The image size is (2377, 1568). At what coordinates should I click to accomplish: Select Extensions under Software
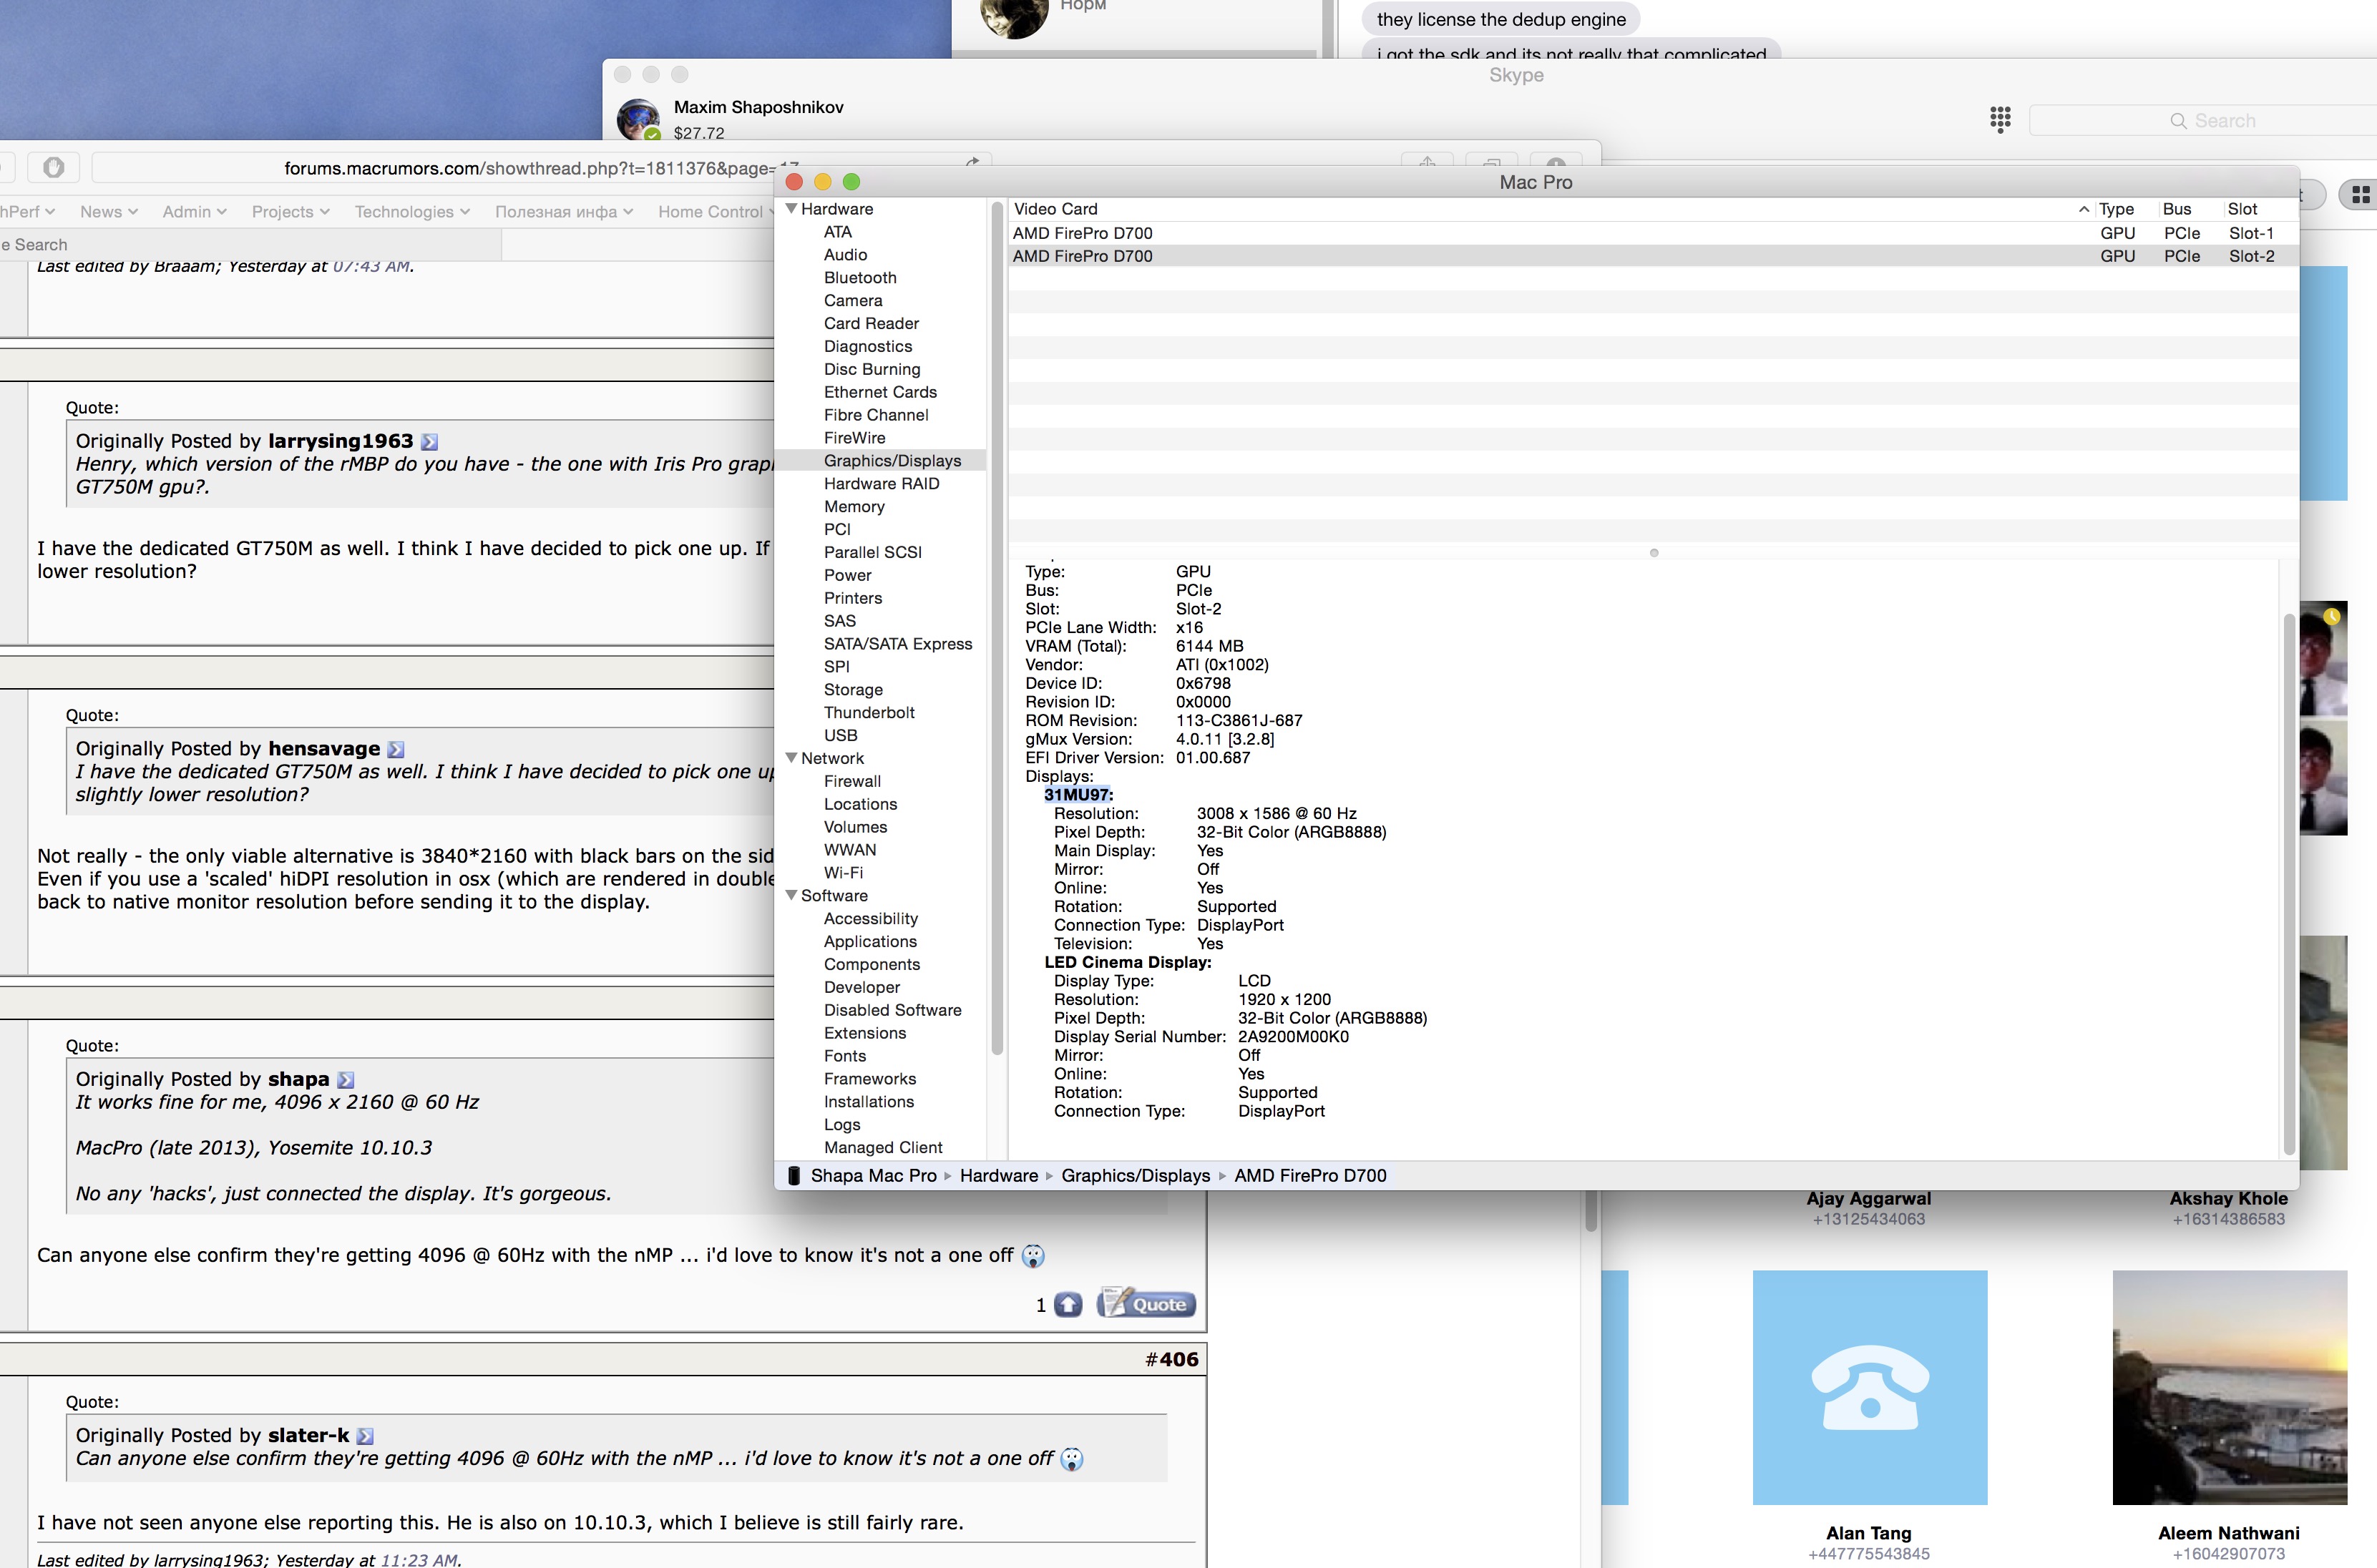click(x=865, y=1034)
